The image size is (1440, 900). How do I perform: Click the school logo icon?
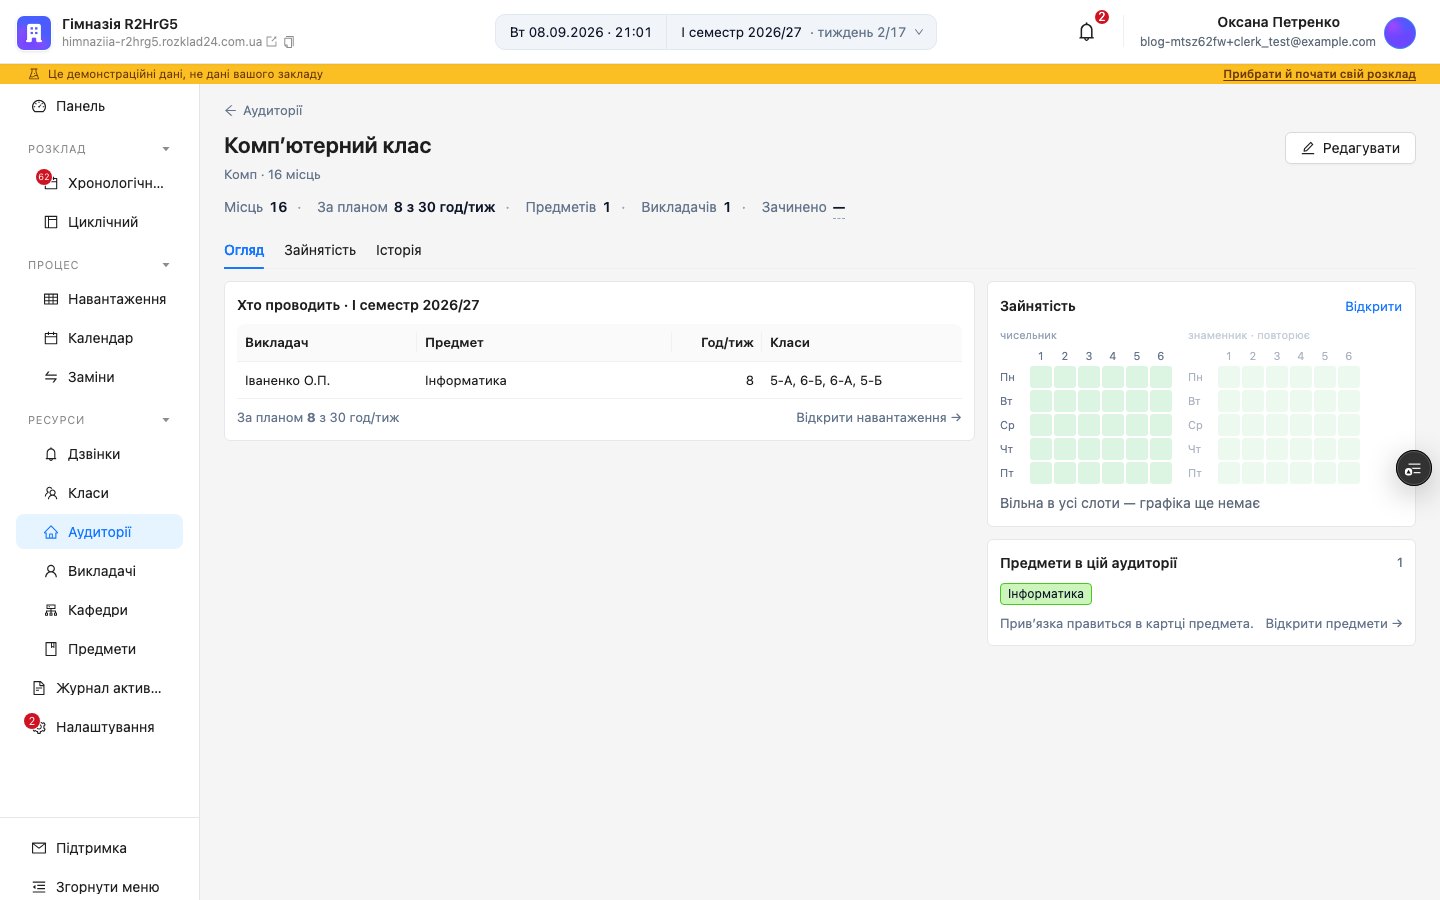point(34,33)
